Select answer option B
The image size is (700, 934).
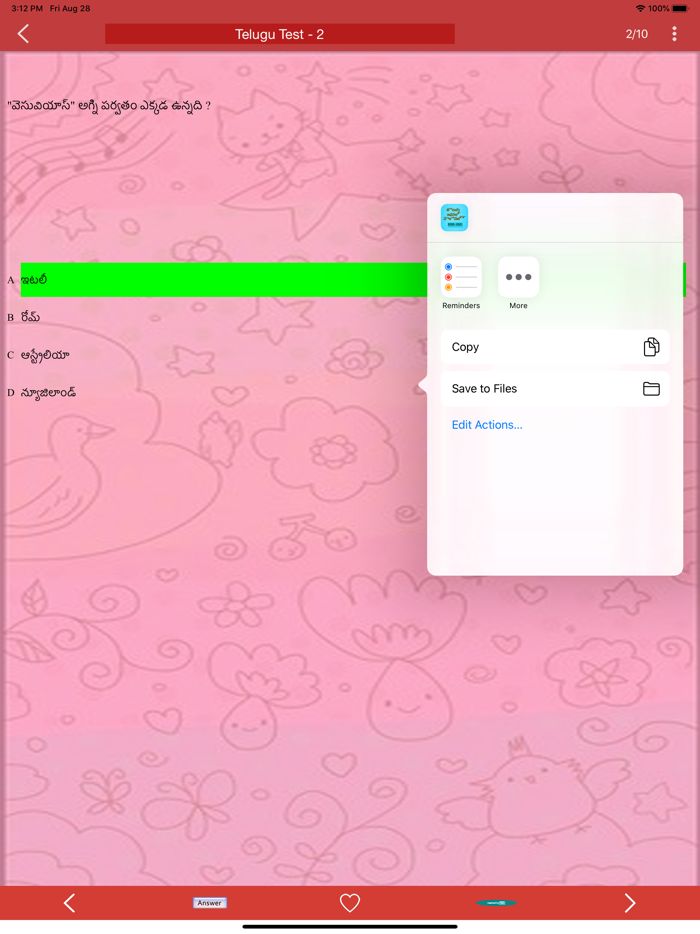(24, 317)
